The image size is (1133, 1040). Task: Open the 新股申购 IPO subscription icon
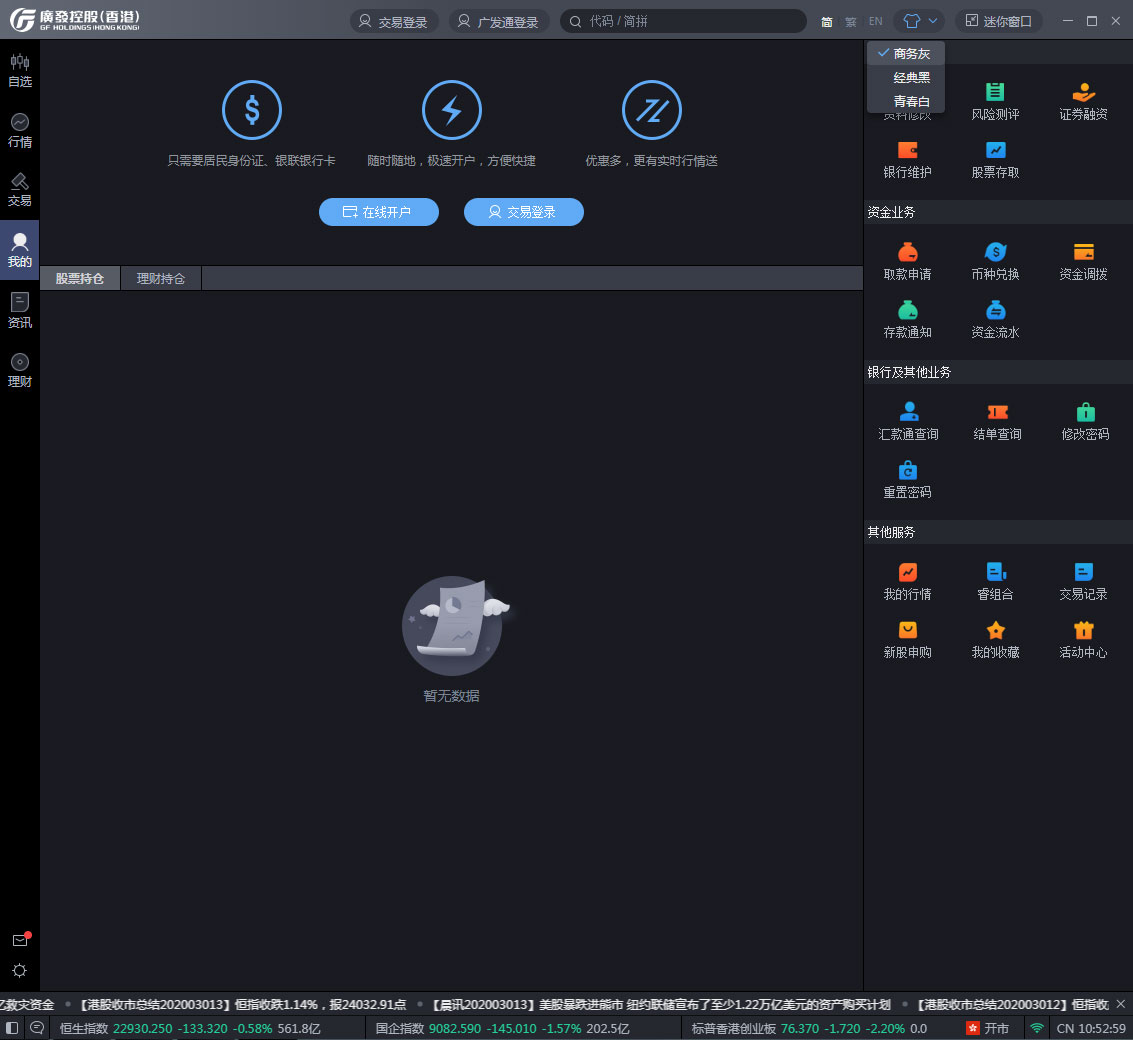(907, 639)
